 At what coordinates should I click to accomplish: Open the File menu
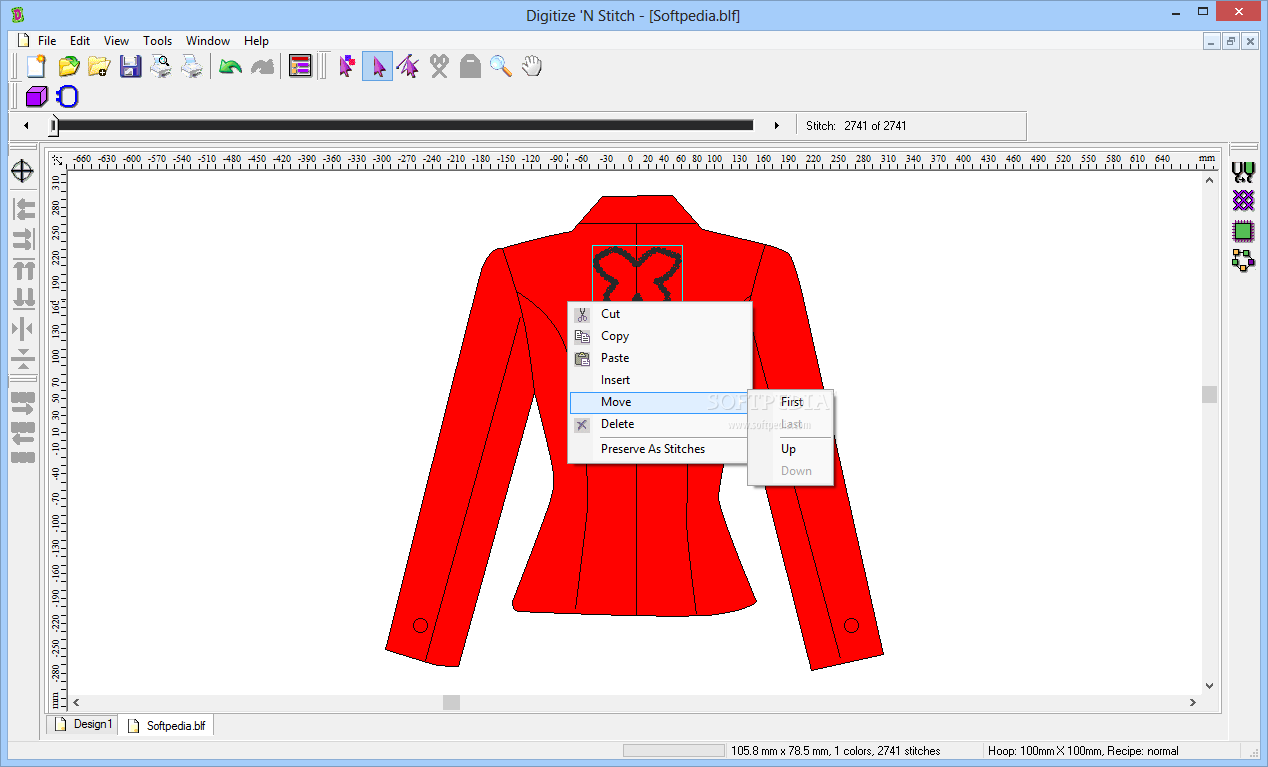[47, 41]
